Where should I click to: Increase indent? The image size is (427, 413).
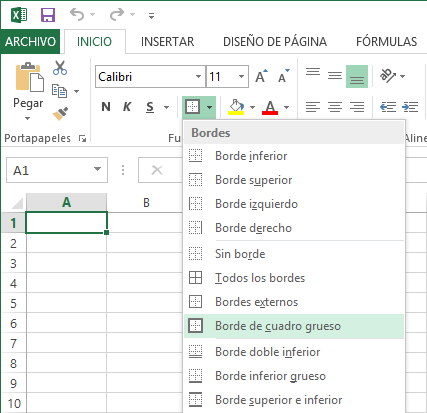[410, 107]
